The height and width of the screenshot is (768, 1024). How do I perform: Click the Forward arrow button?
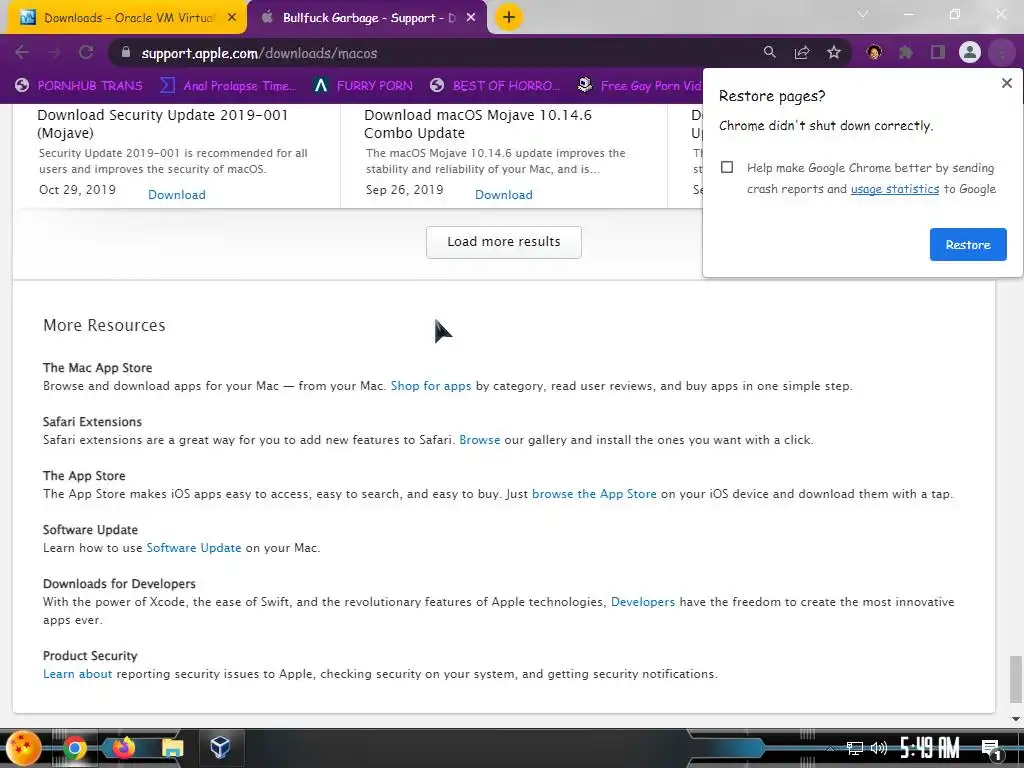point(54,52)
